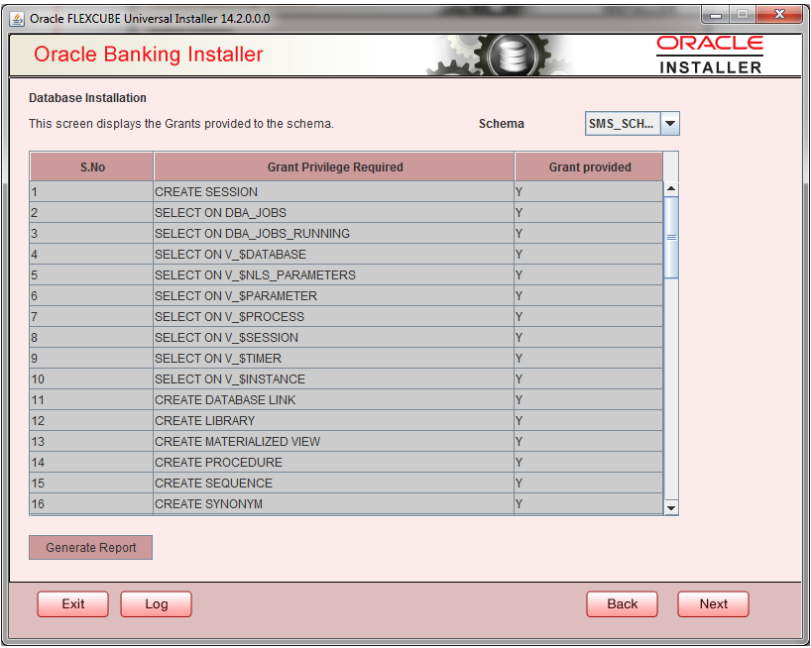Click the Generate Report button

(91, 547)
